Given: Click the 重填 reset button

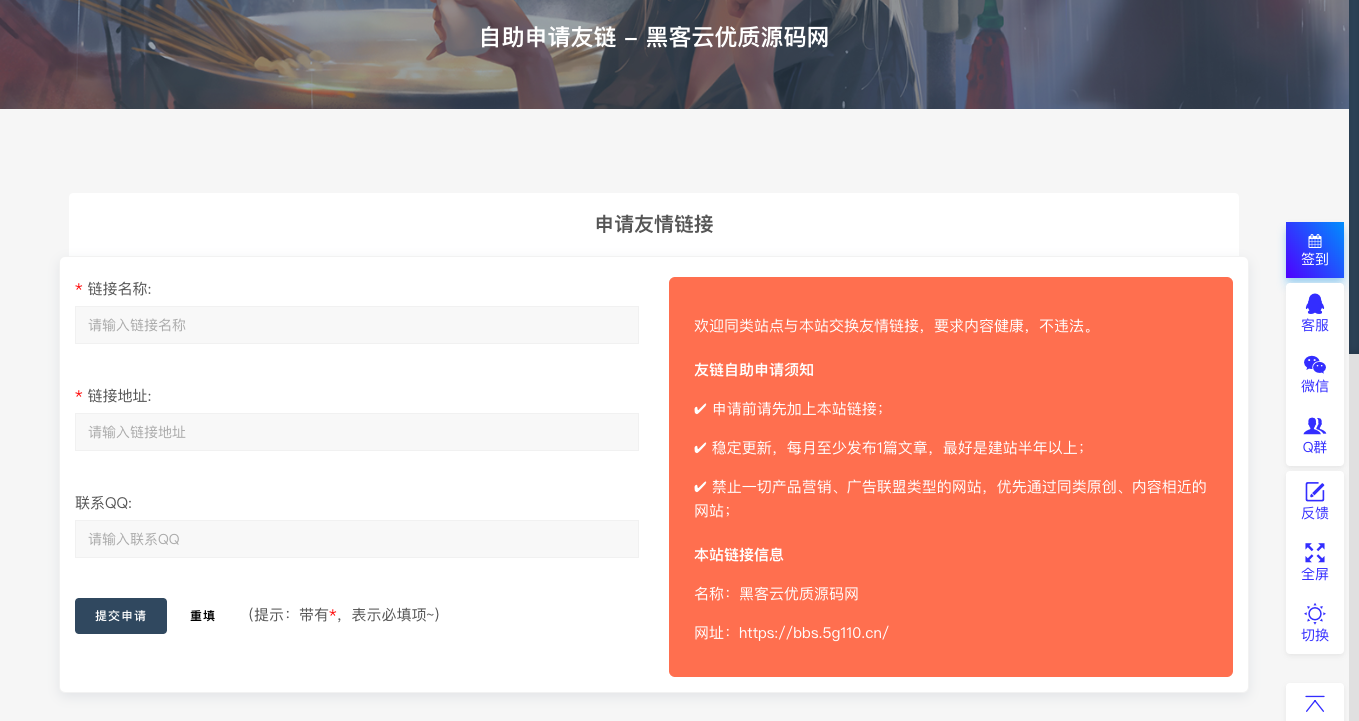Looking at the screenshot, I should [x=202, y=616].
